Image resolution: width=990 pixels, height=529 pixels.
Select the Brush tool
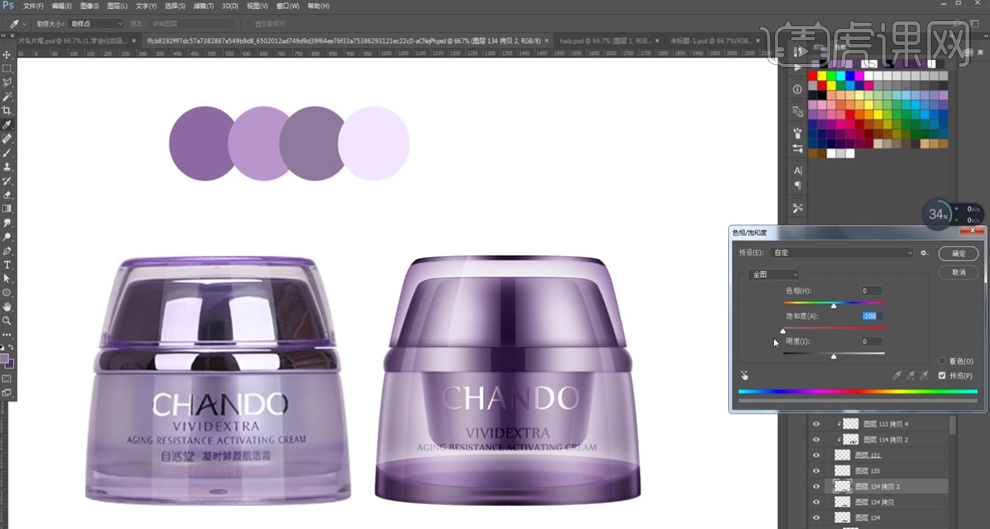point(7,153)
